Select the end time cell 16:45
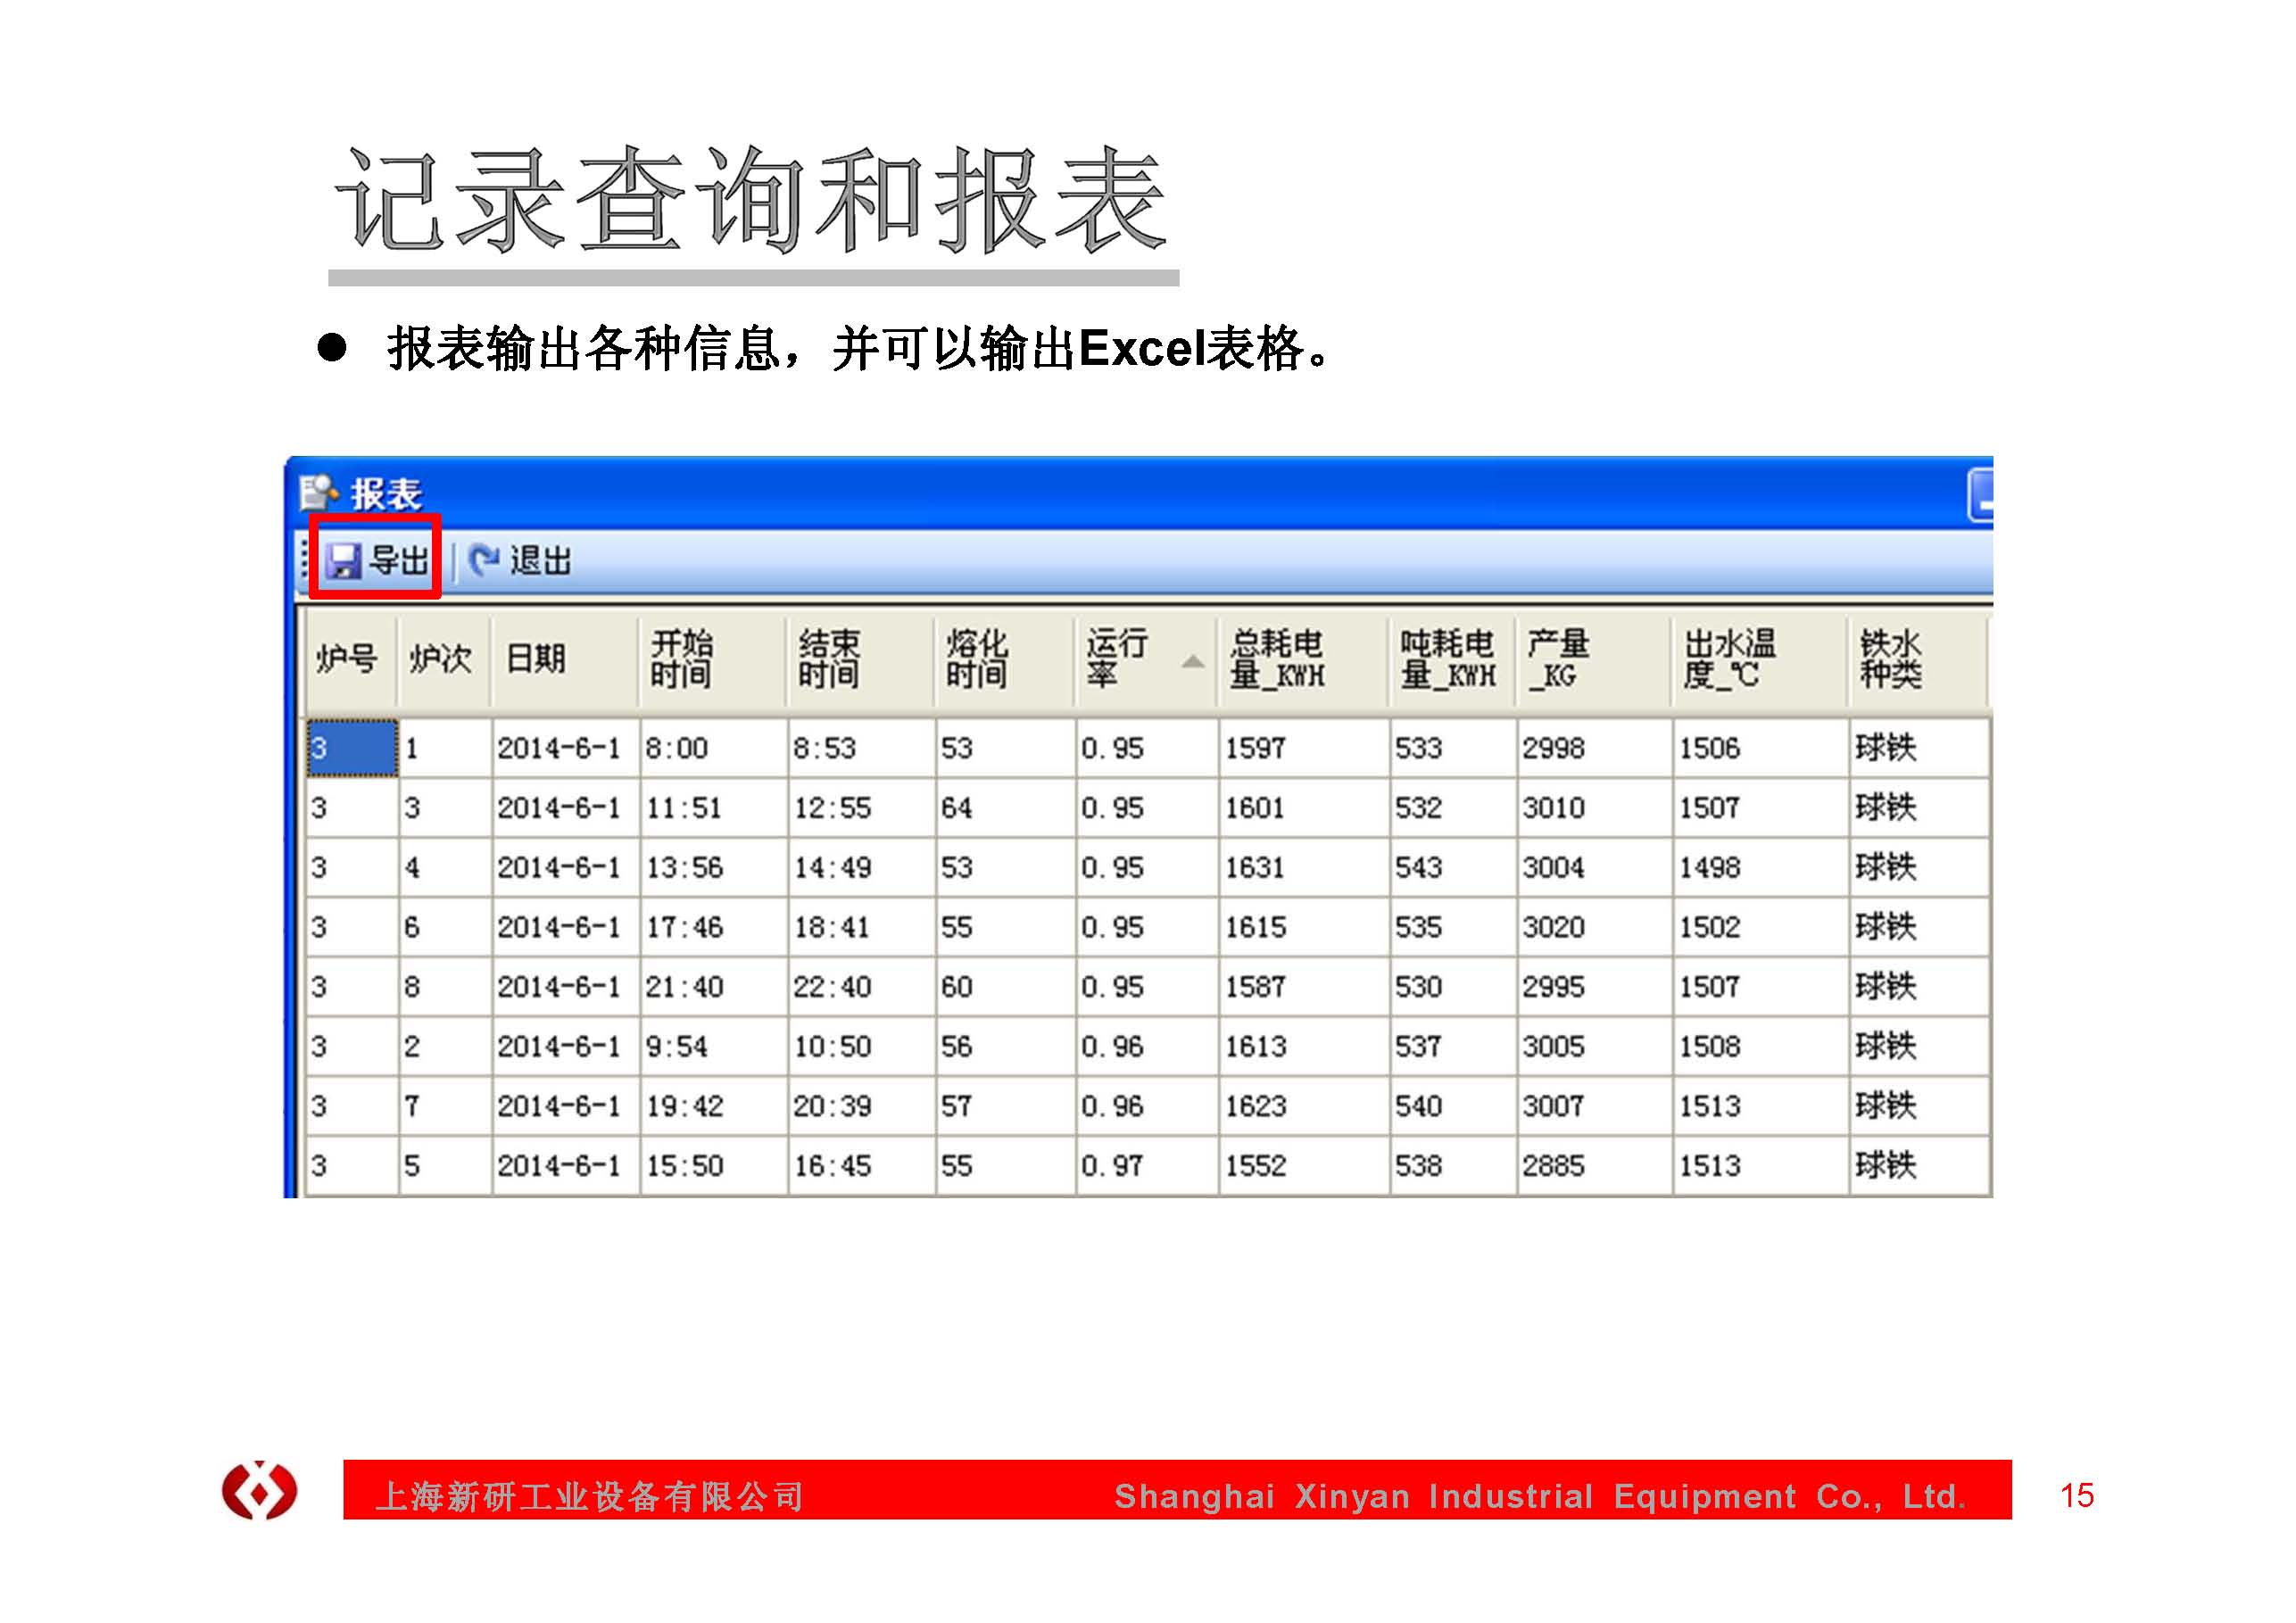 (x=862, y=1166)
